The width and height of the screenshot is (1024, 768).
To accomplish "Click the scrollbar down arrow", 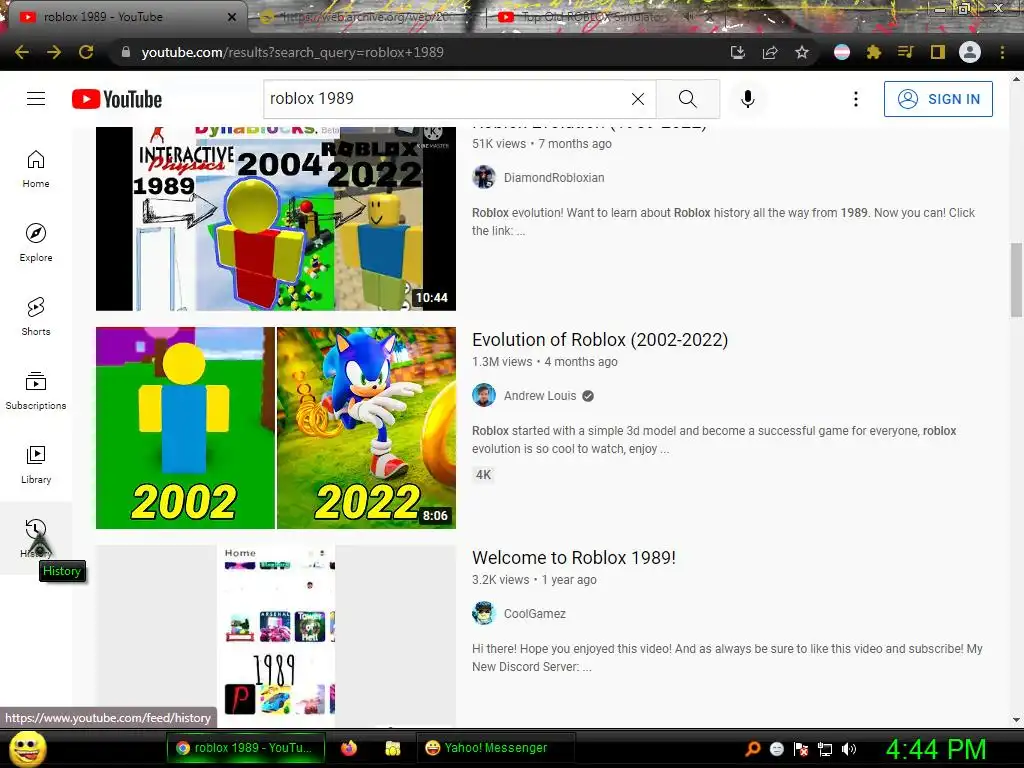I will click(1016, 720).
